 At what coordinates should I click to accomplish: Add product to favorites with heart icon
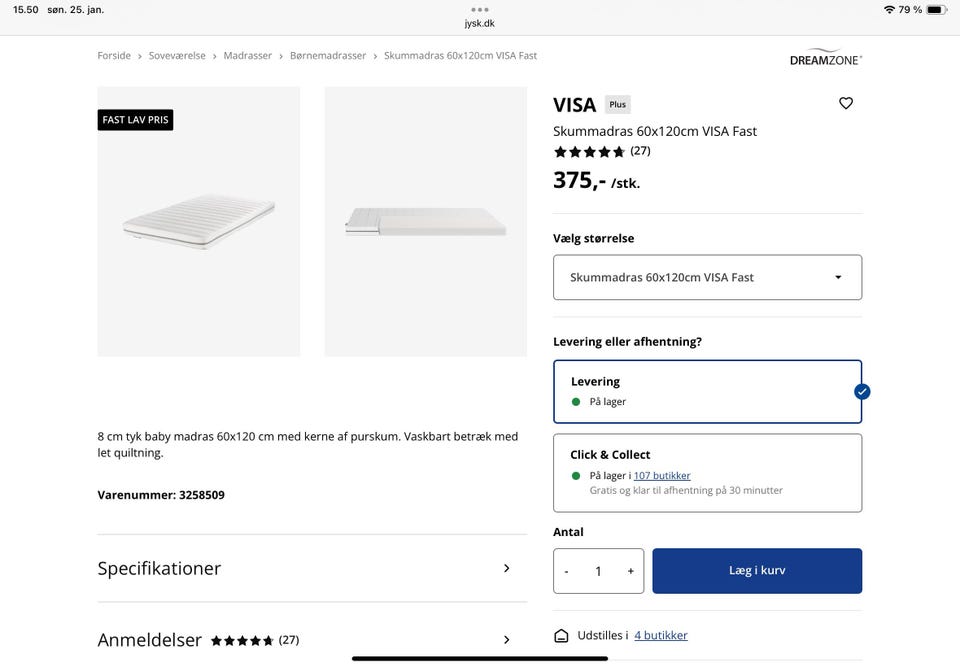(846, 103)
